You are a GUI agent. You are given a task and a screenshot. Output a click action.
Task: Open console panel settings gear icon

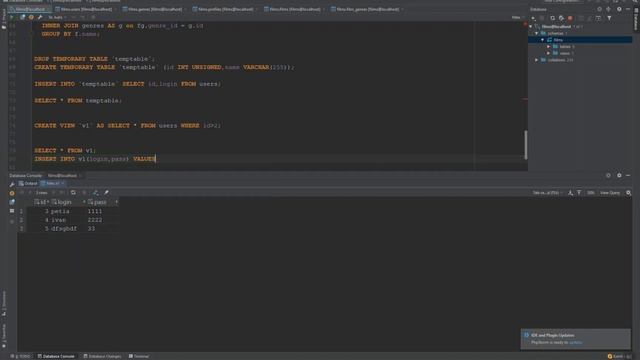pos(619,175)
